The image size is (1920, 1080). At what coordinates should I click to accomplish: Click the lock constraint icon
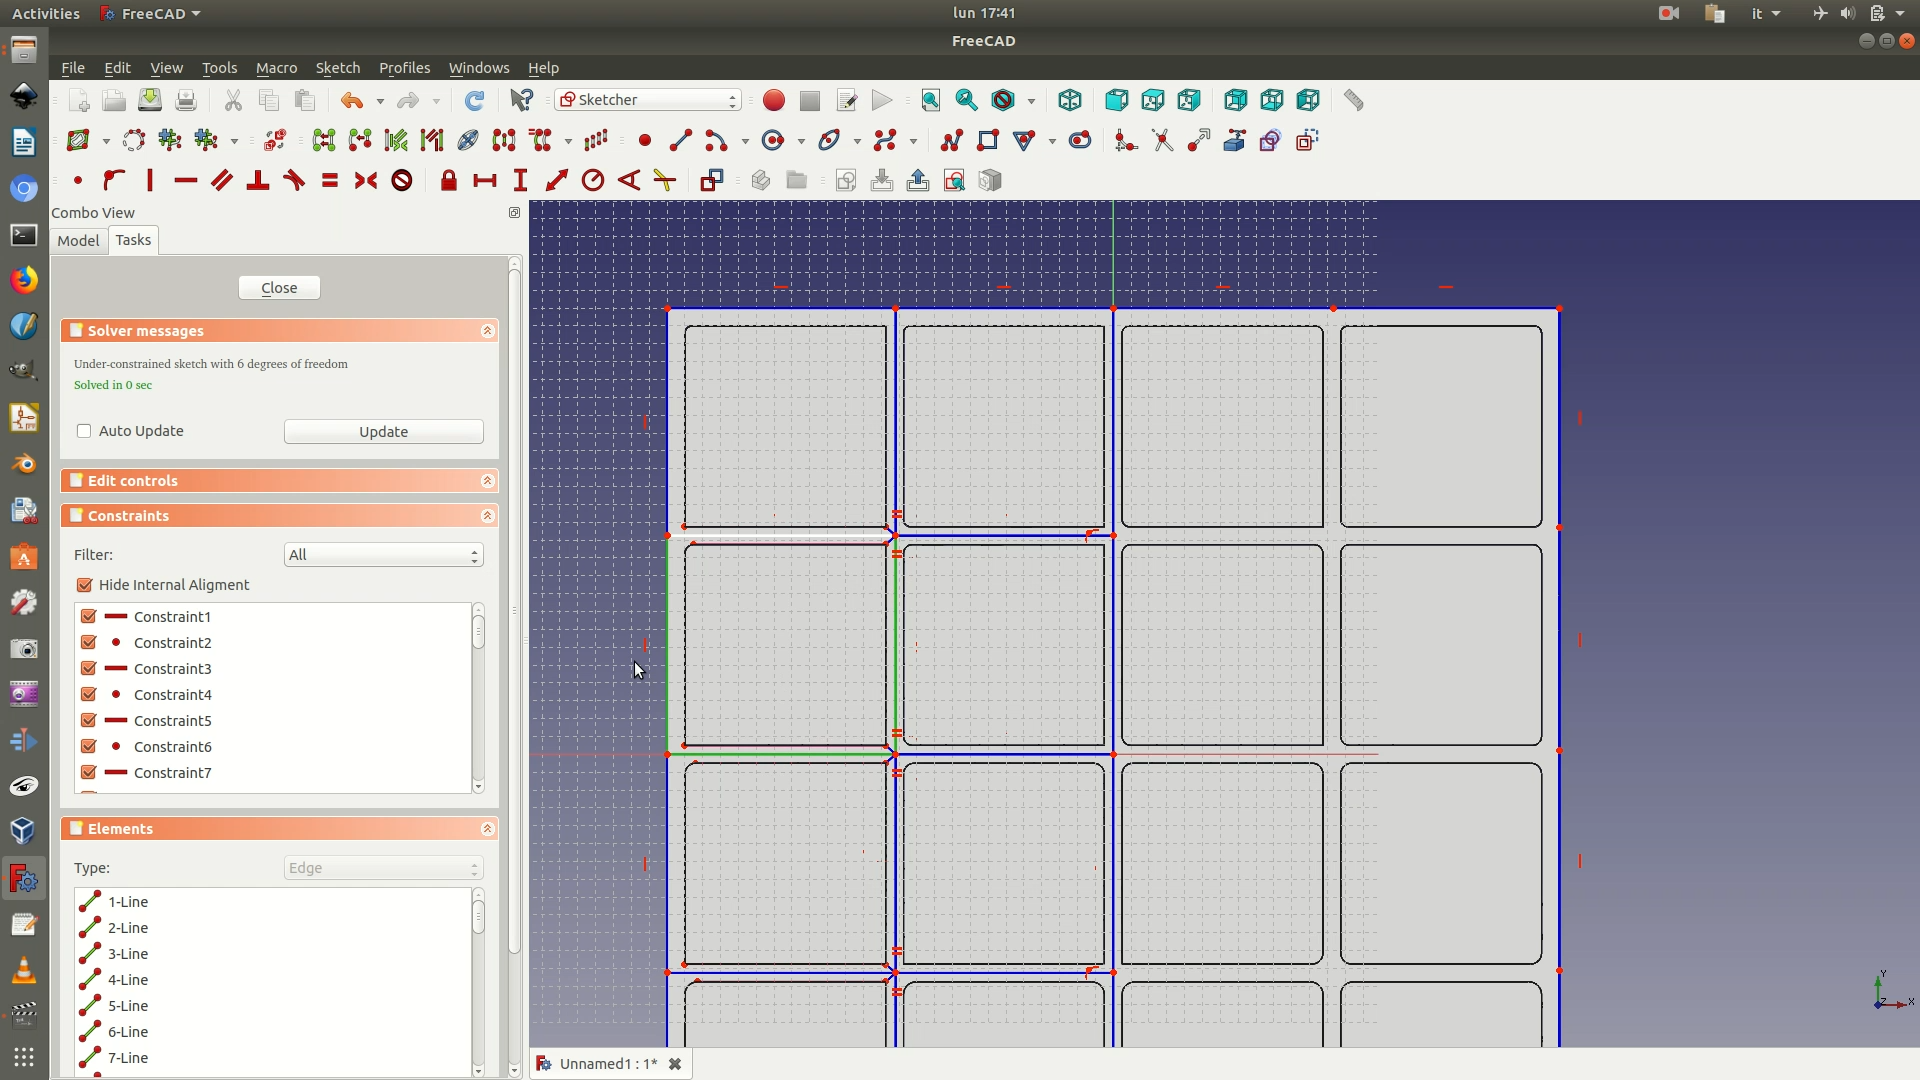449,180
